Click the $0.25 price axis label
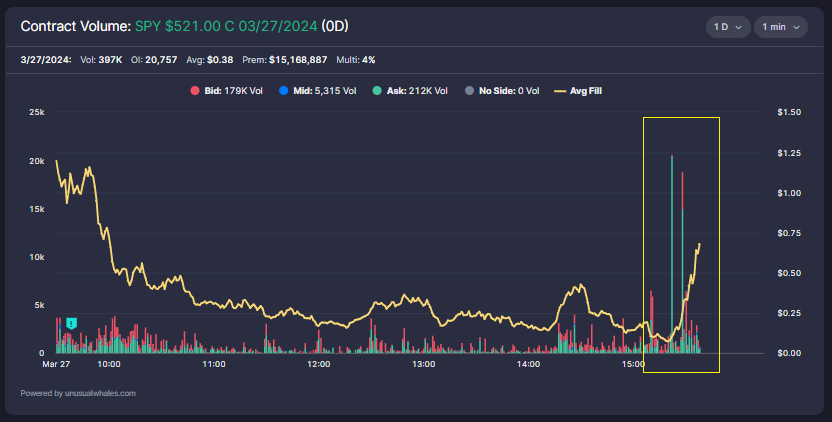The image size is (832, 422). click(789, 313)
